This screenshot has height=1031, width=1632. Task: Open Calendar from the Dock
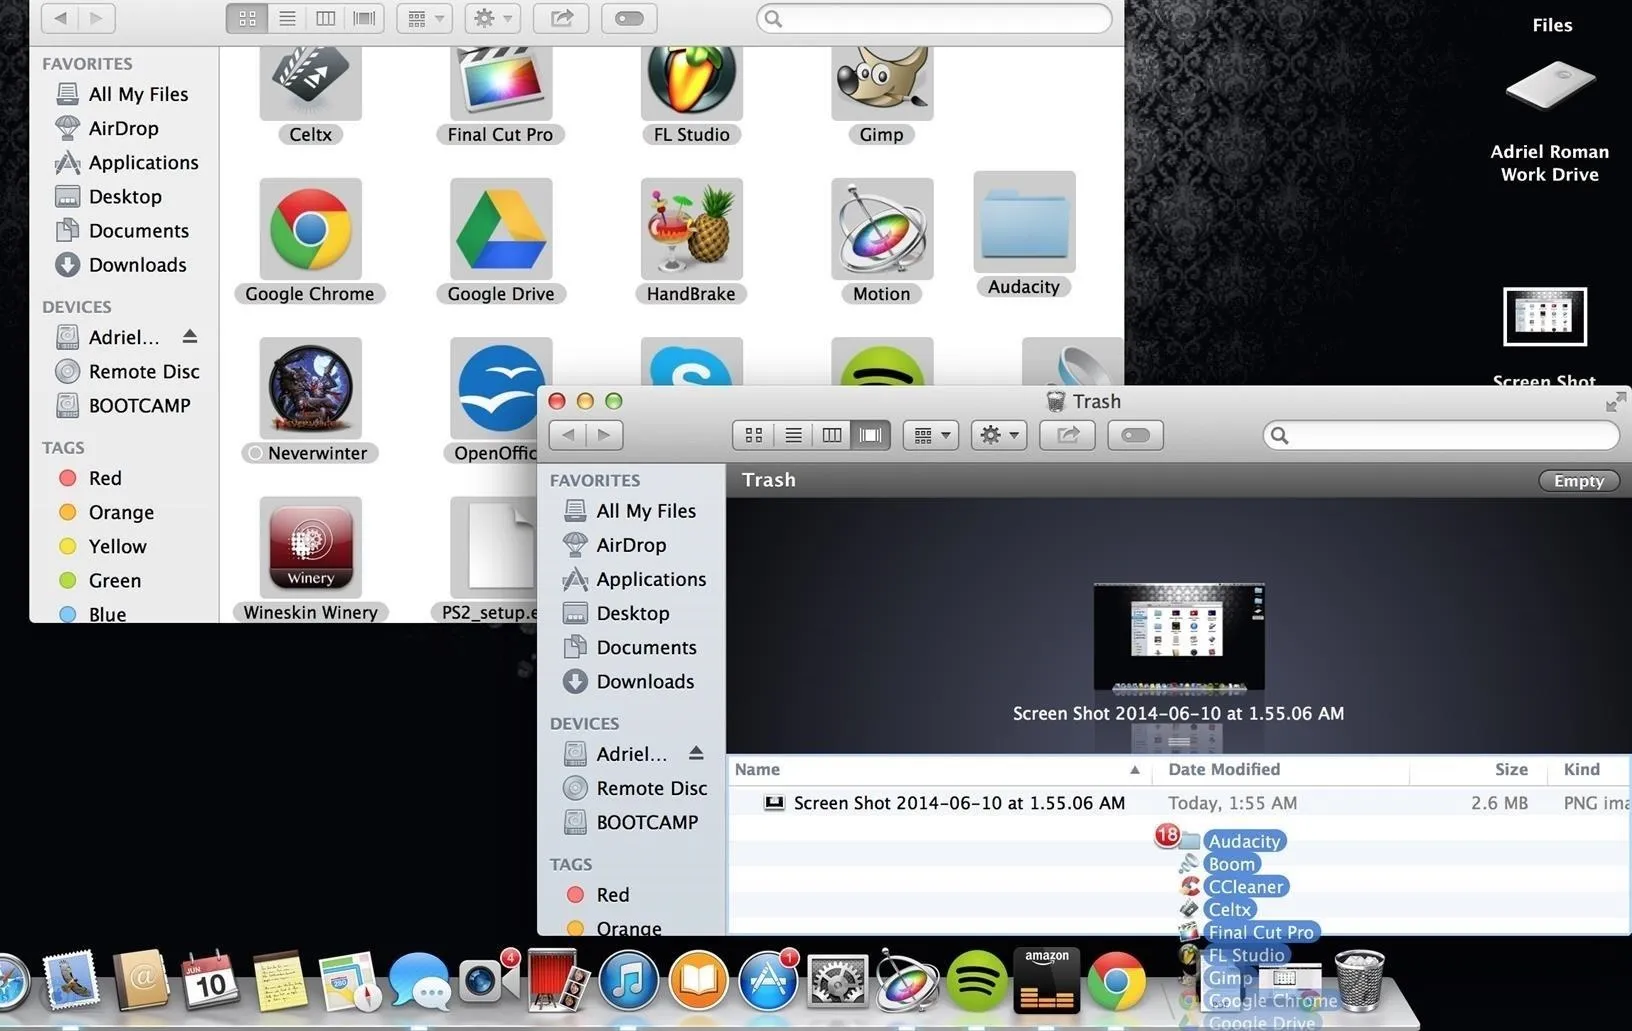pyautogui.click(x=210, y=980)
